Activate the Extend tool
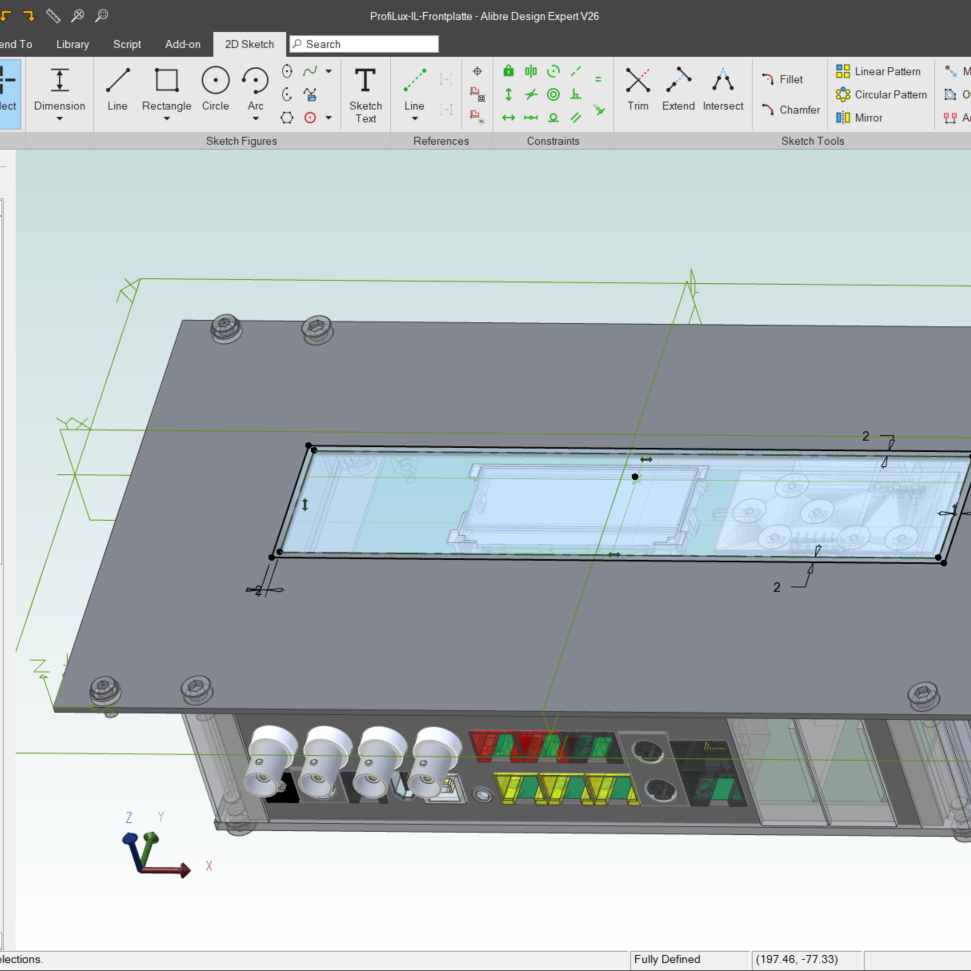 click(x=678, y=88)
